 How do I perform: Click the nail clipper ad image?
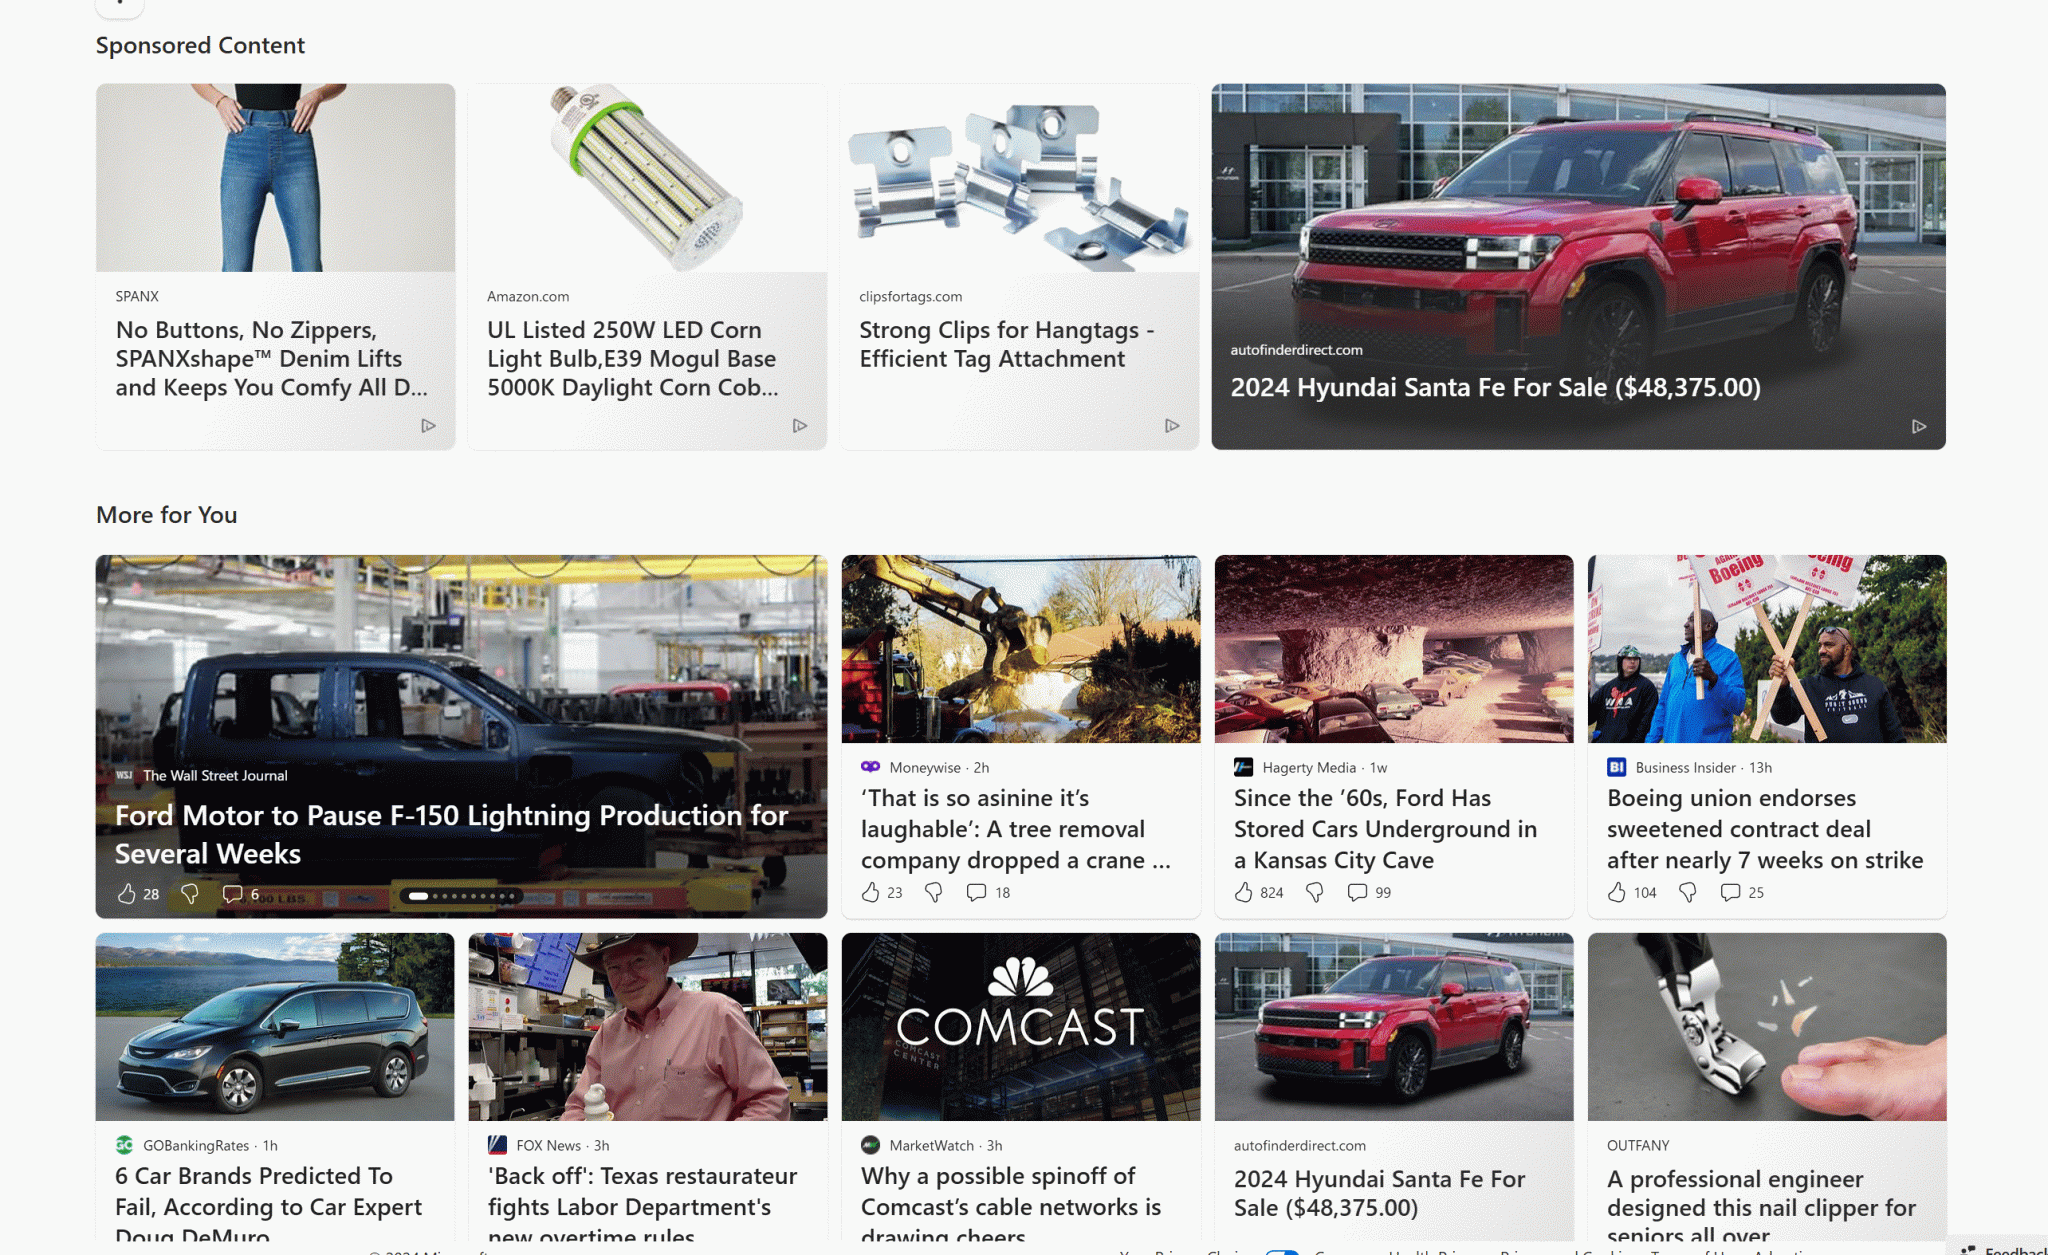(1767, 1027)
